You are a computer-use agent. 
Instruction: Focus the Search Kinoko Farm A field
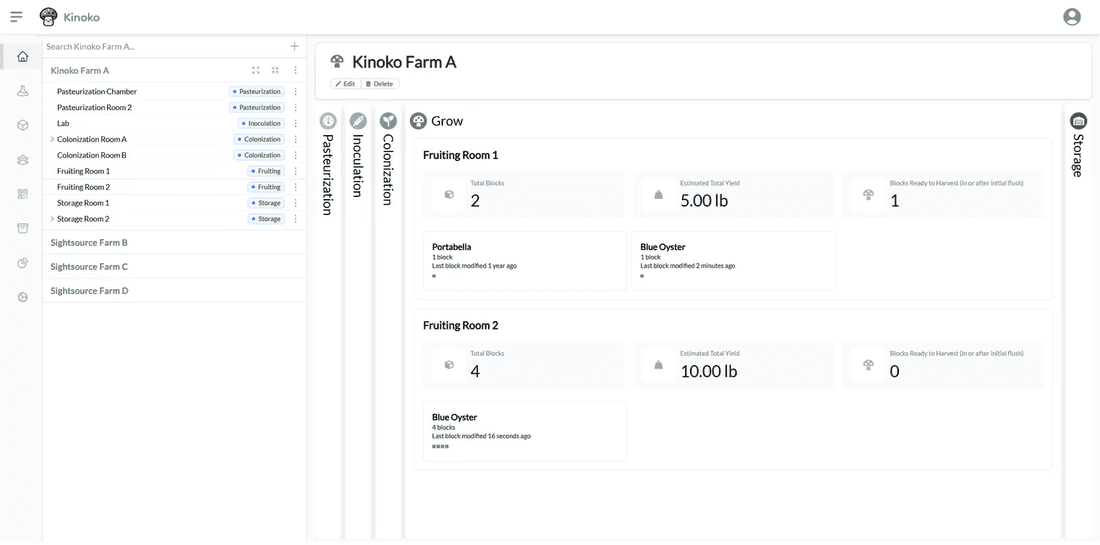pos(165,46)
